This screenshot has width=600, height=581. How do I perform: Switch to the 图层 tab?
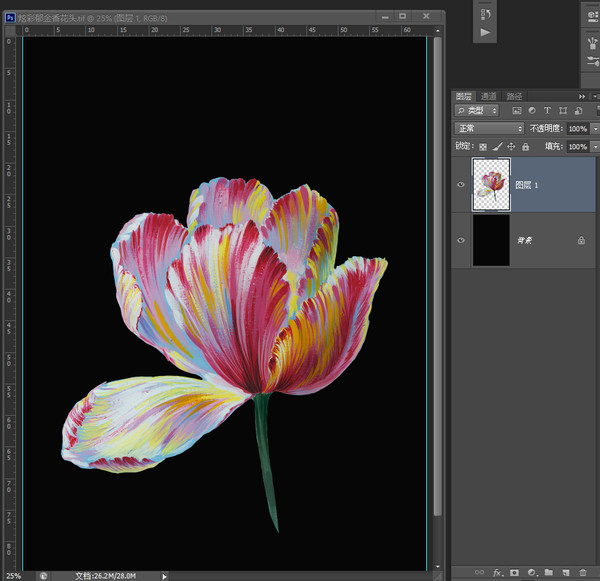(x=464, y=96)
